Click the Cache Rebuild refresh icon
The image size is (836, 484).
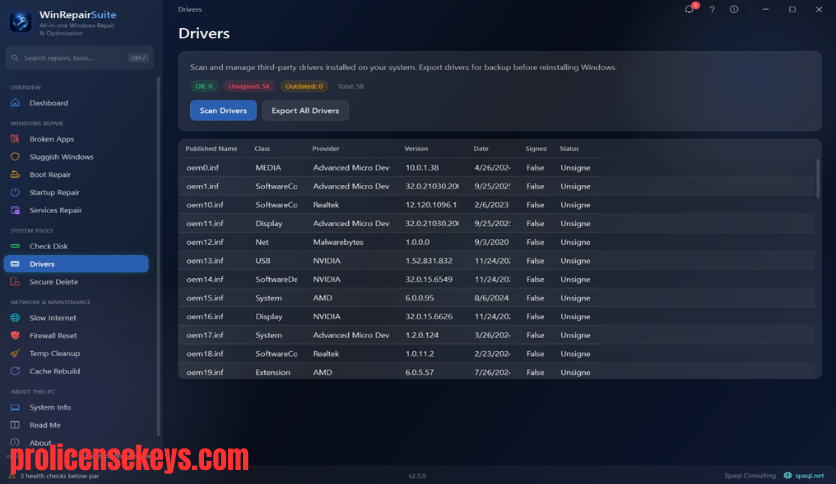[15, 371]
